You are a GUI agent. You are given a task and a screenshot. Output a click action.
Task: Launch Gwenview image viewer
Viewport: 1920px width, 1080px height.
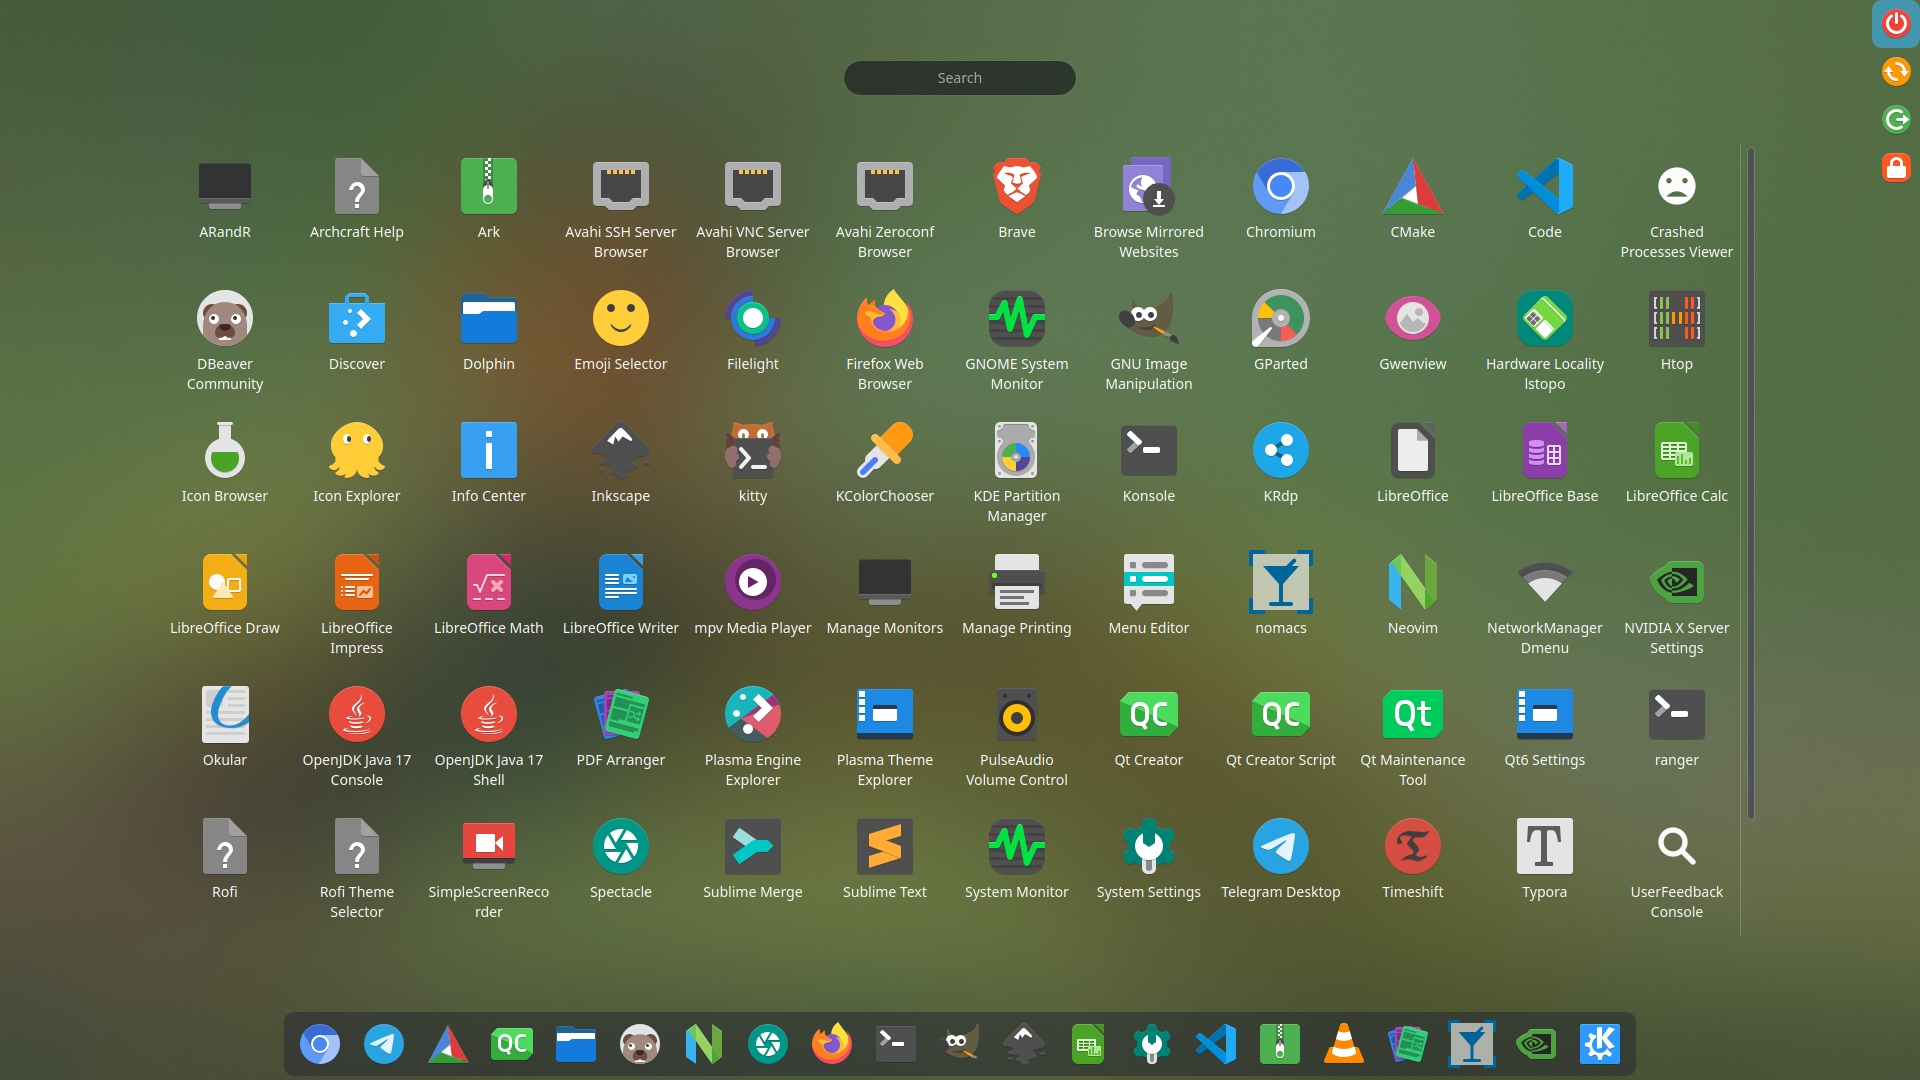coord(1413,332)
